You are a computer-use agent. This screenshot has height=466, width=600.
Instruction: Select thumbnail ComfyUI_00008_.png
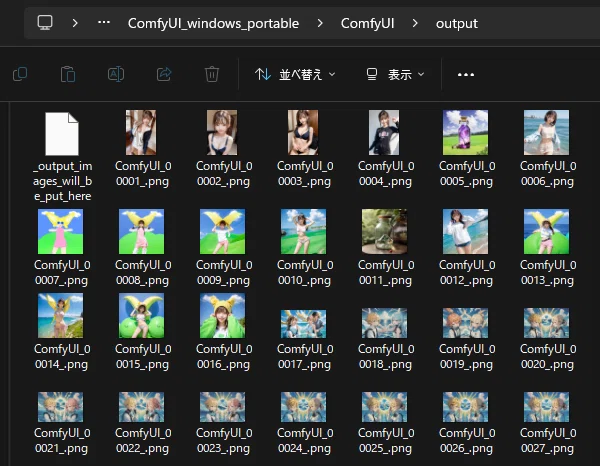click(x=142, y=231)
